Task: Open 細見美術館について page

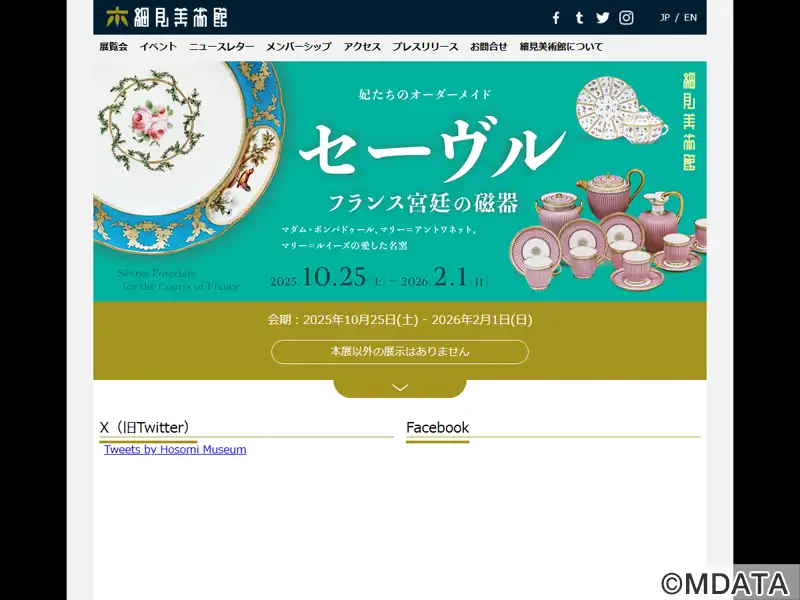Action: (x=561, y=46)
